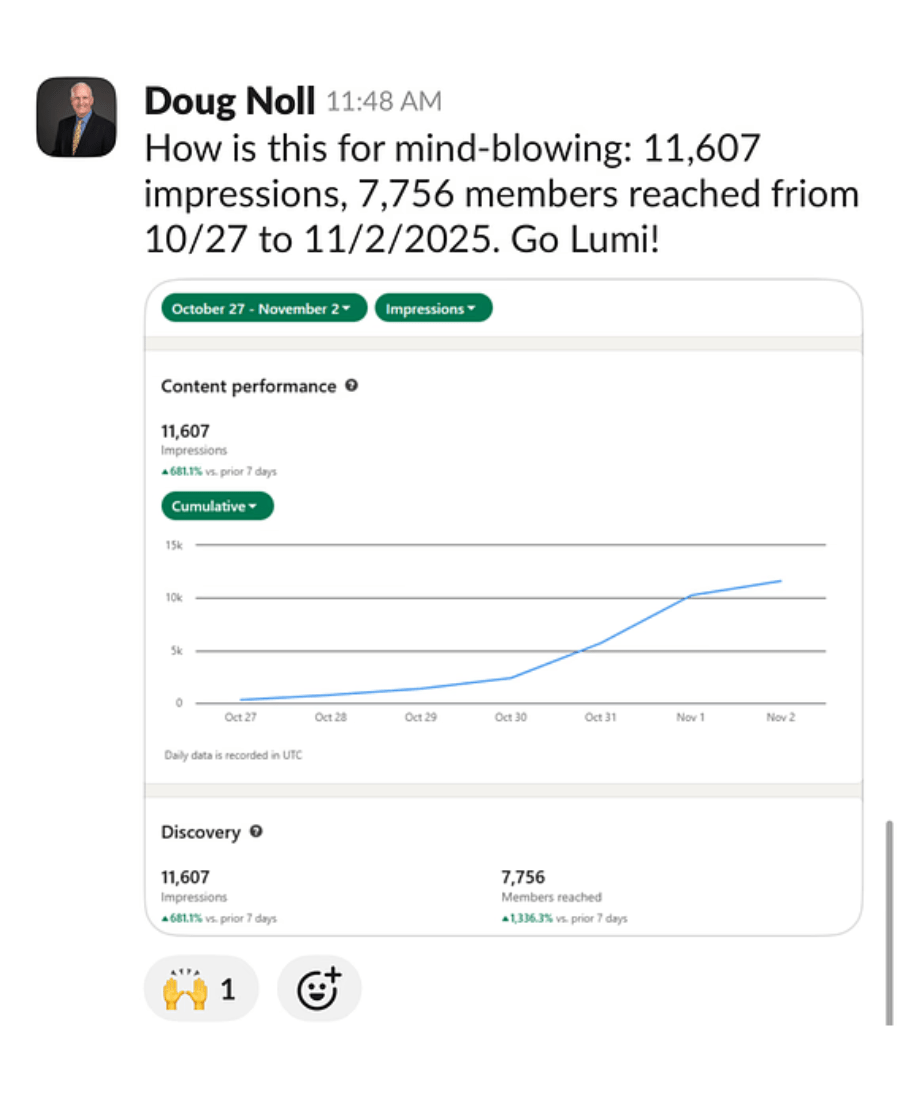Click the Content performance heading
900x1100 pixels.
[248, 386]
